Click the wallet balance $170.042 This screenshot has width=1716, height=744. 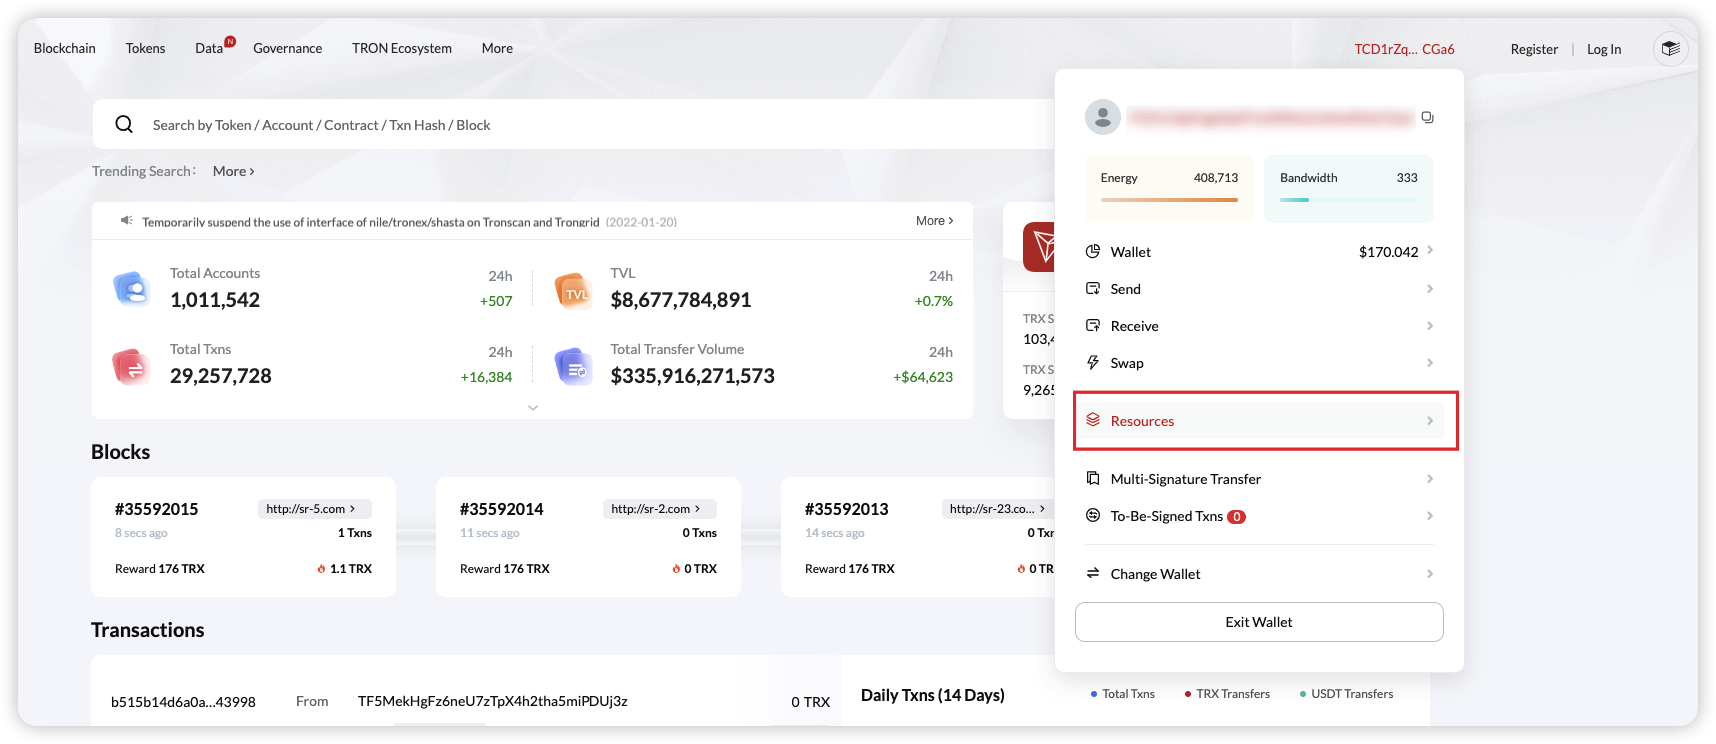1388,251
